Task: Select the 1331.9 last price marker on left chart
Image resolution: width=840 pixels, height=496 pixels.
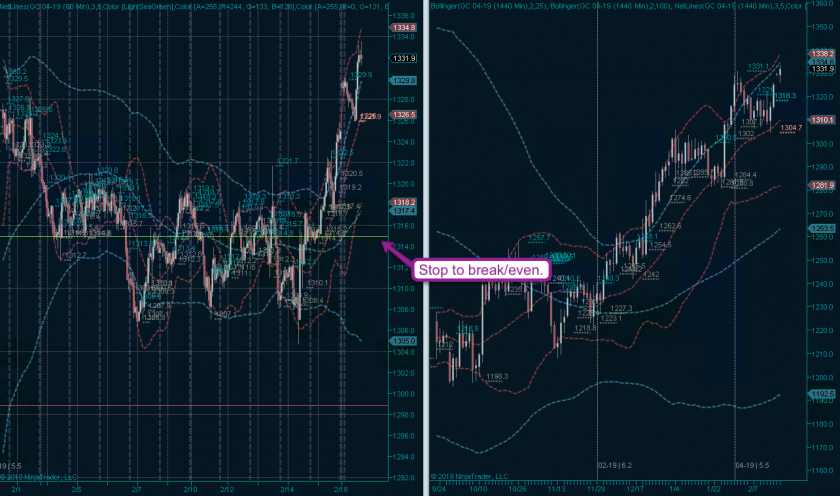Action: coord(403,58)
